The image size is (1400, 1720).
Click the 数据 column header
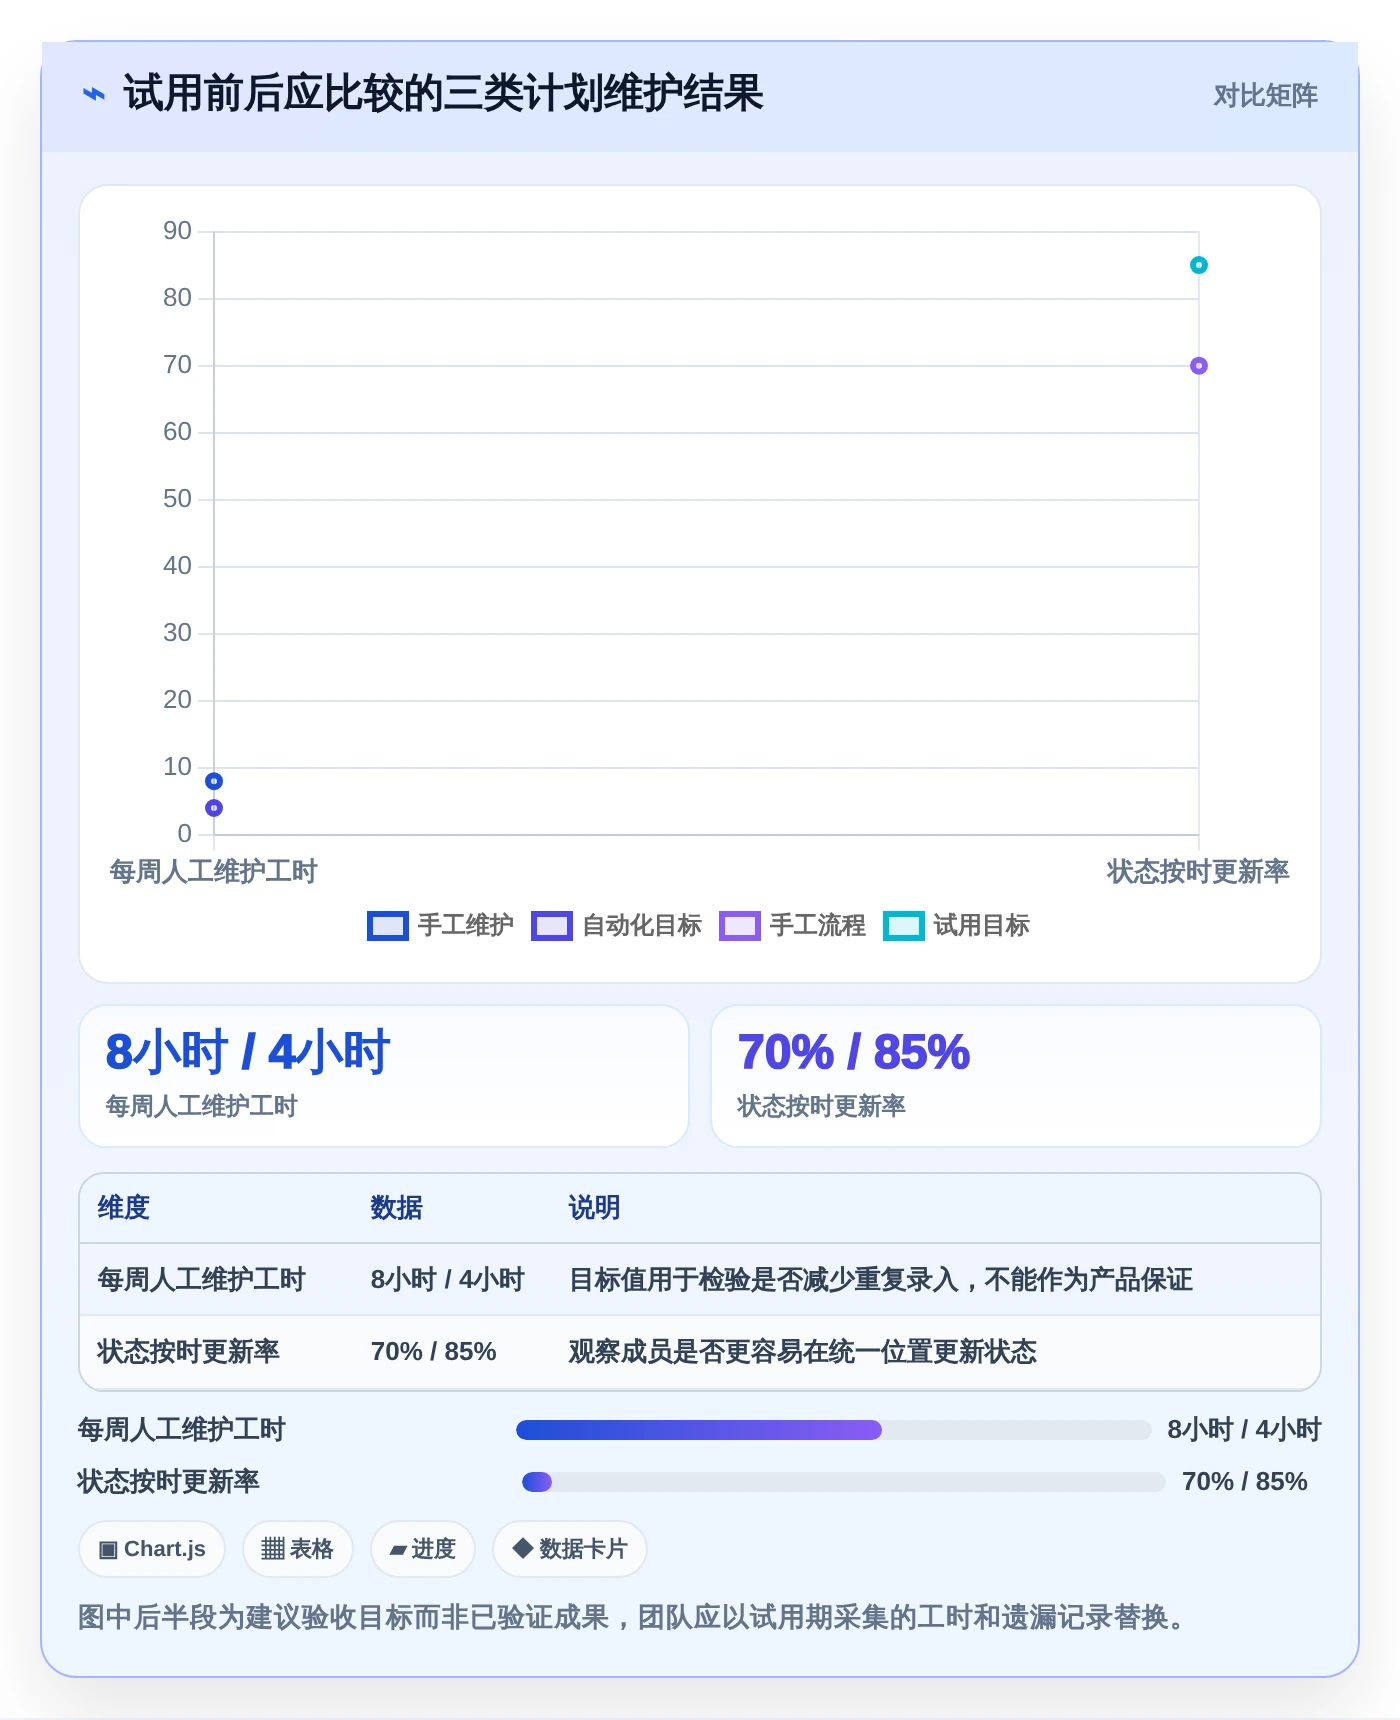397,1208
